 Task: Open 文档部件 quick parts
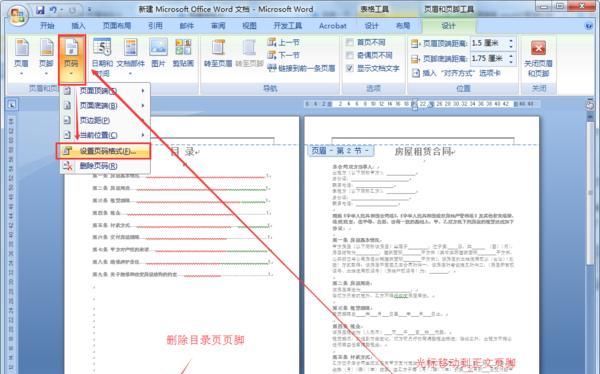[x=130, y=57]
